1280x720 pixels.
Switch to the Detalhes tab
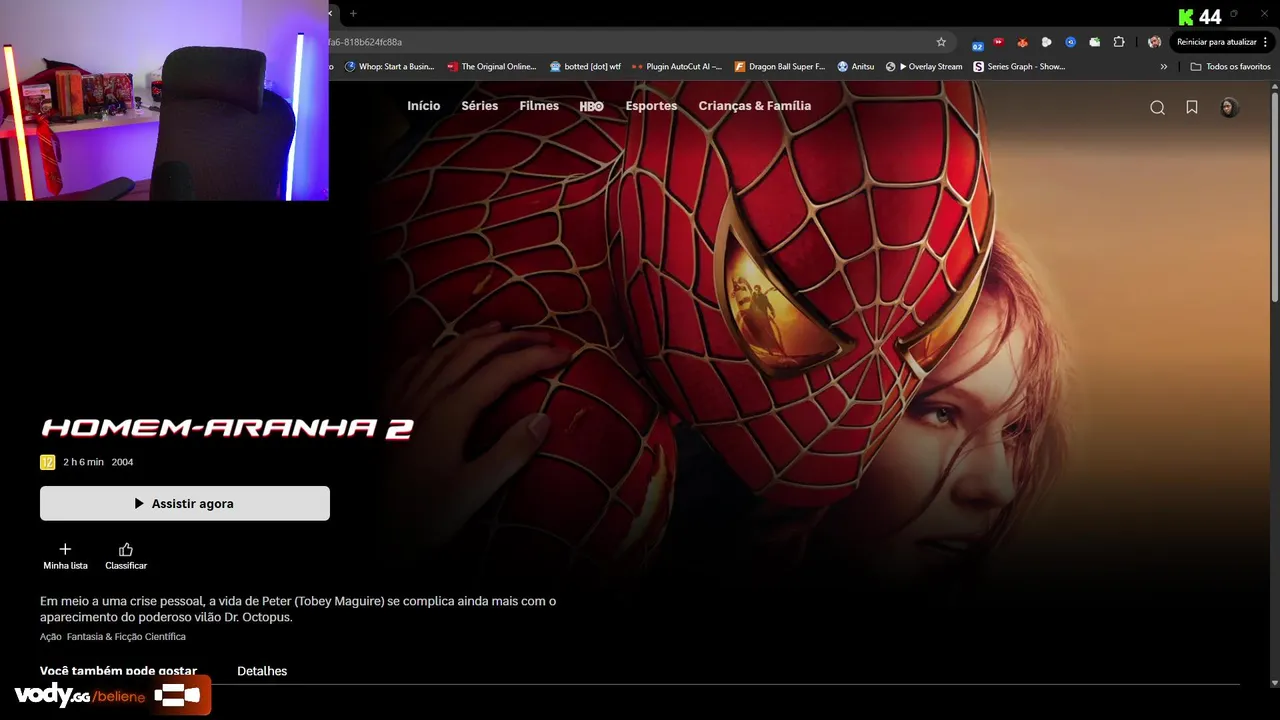(262, 671)
